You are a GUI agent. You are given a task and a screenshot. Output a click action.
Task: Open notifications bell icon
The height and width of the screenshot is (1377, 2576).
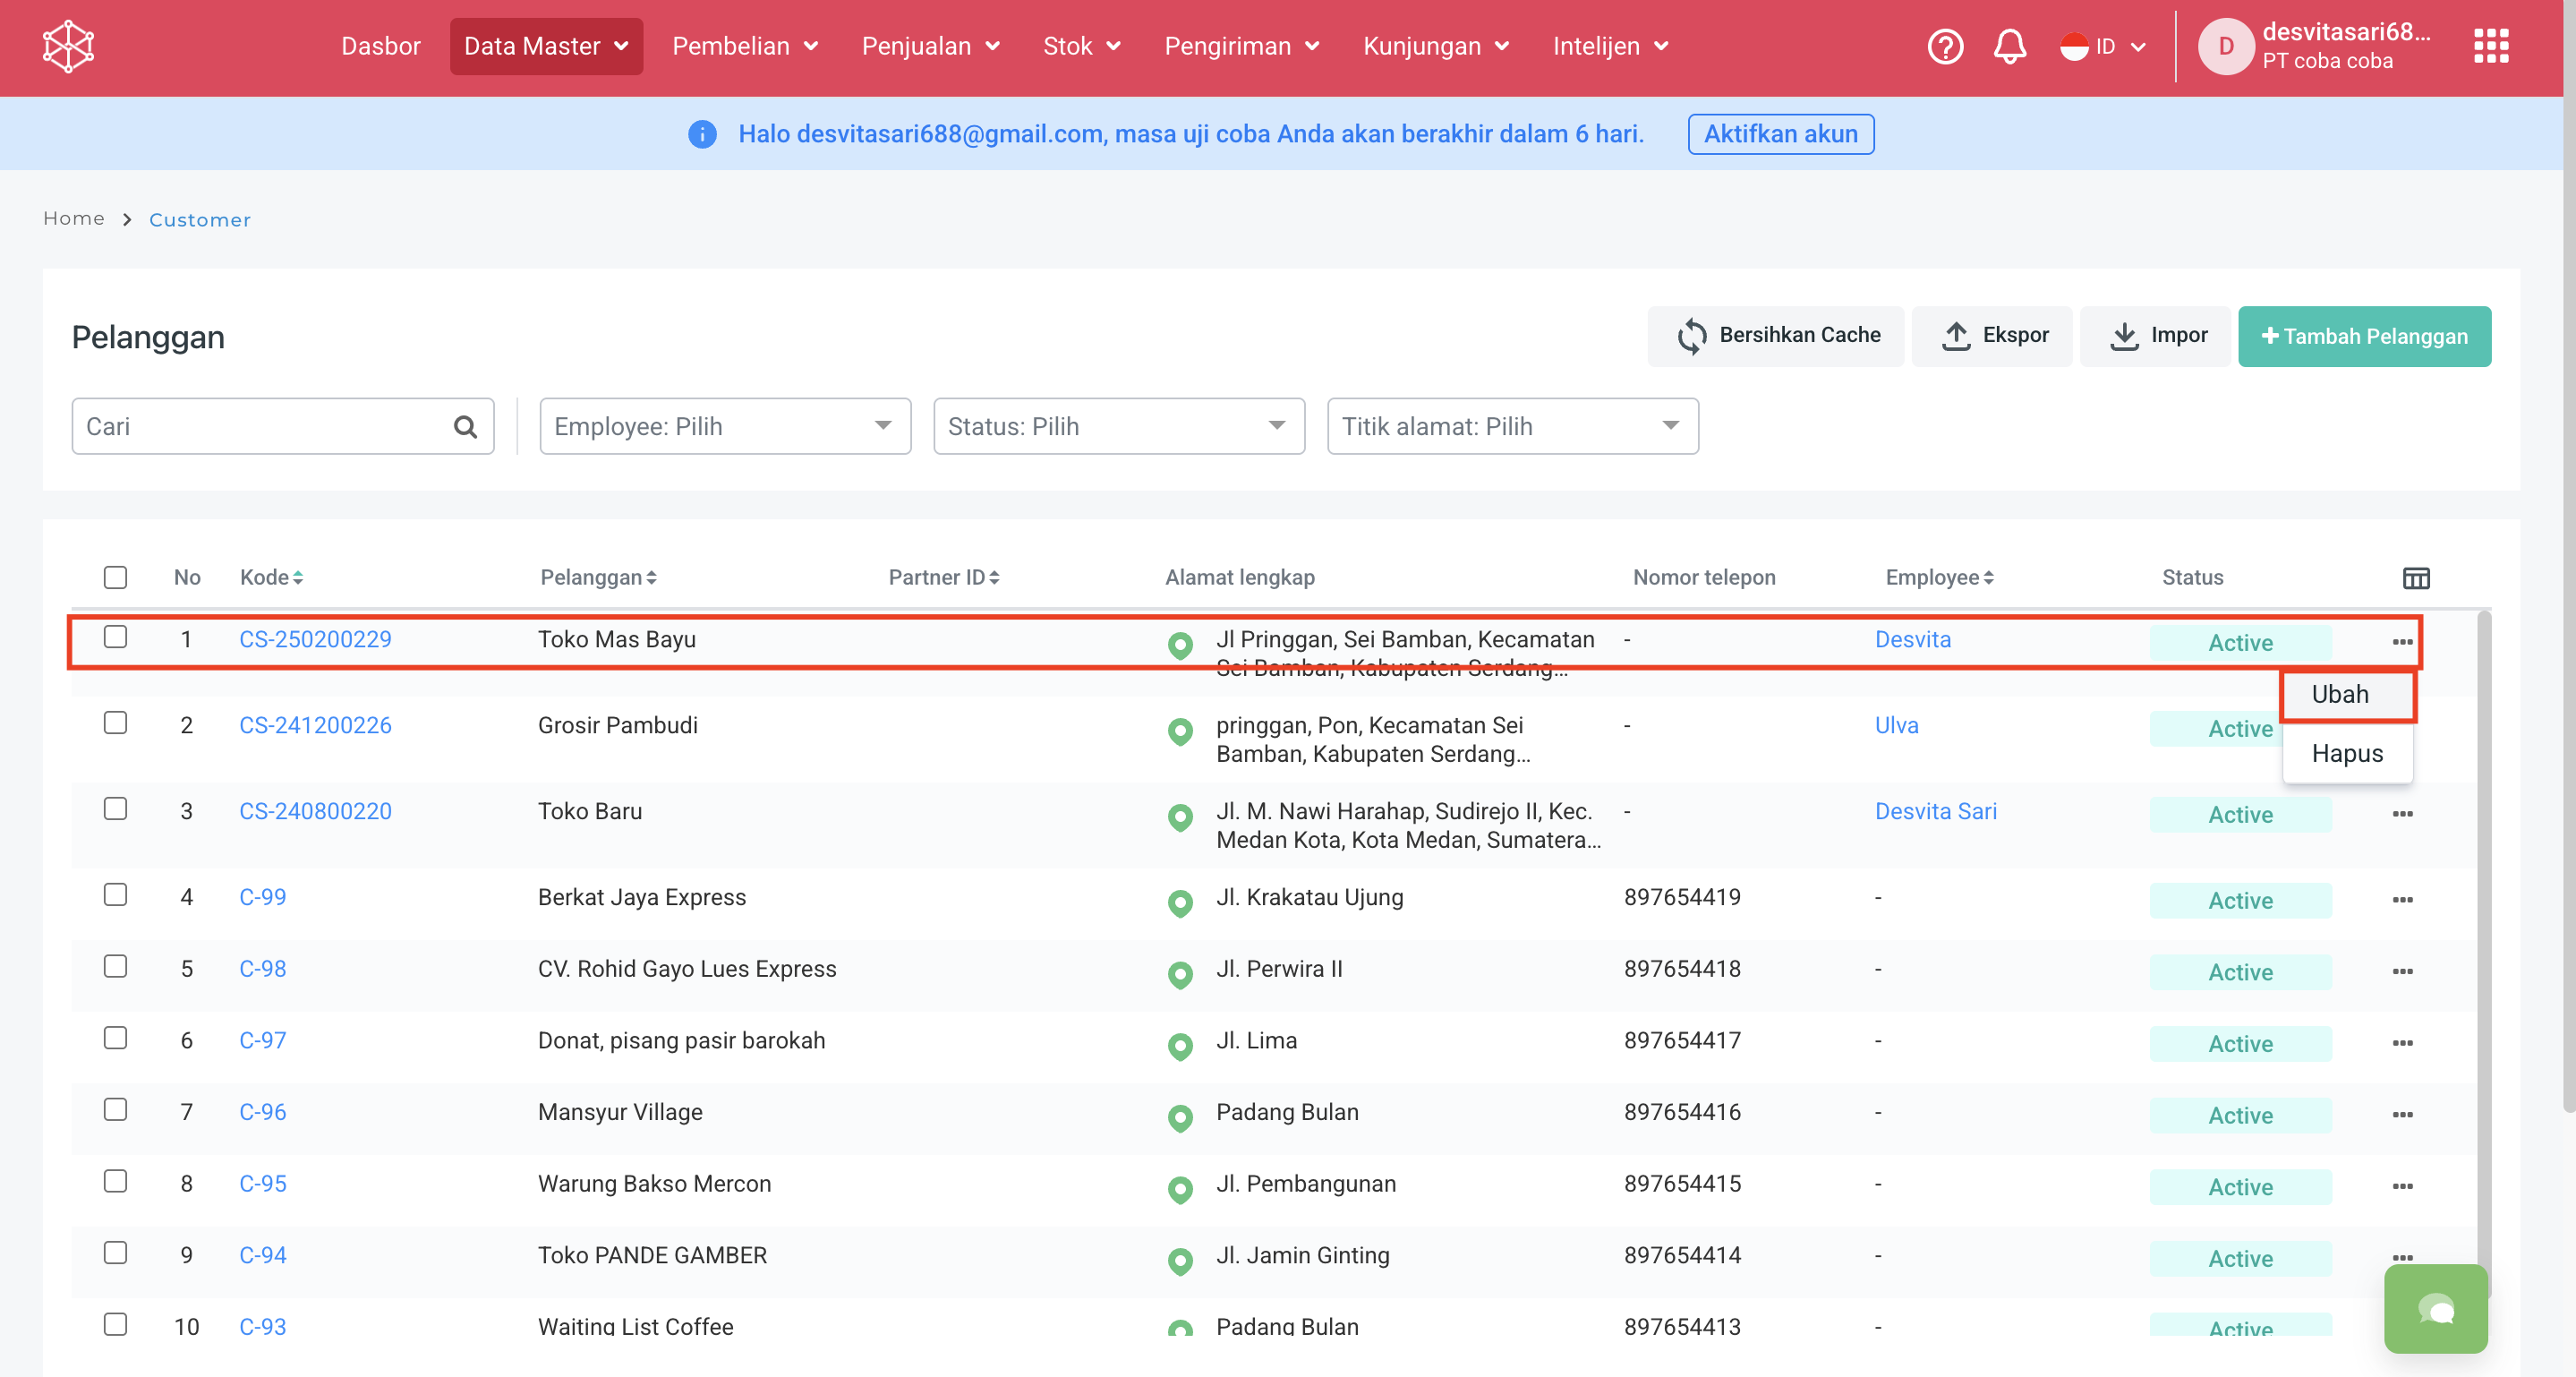pos(2009,46)
